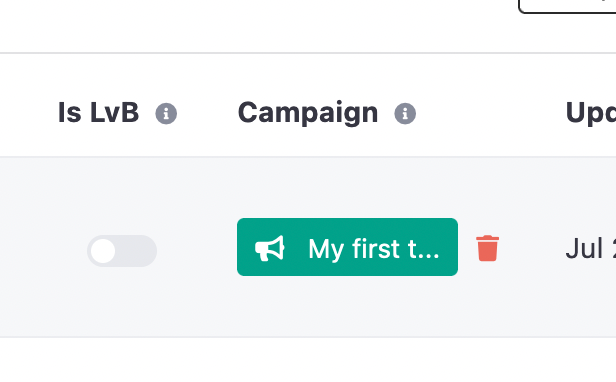Click the Campaign column info icon
Image resolution: width=616 pixels, height=382 pixels.
click(x=405, y=114)
